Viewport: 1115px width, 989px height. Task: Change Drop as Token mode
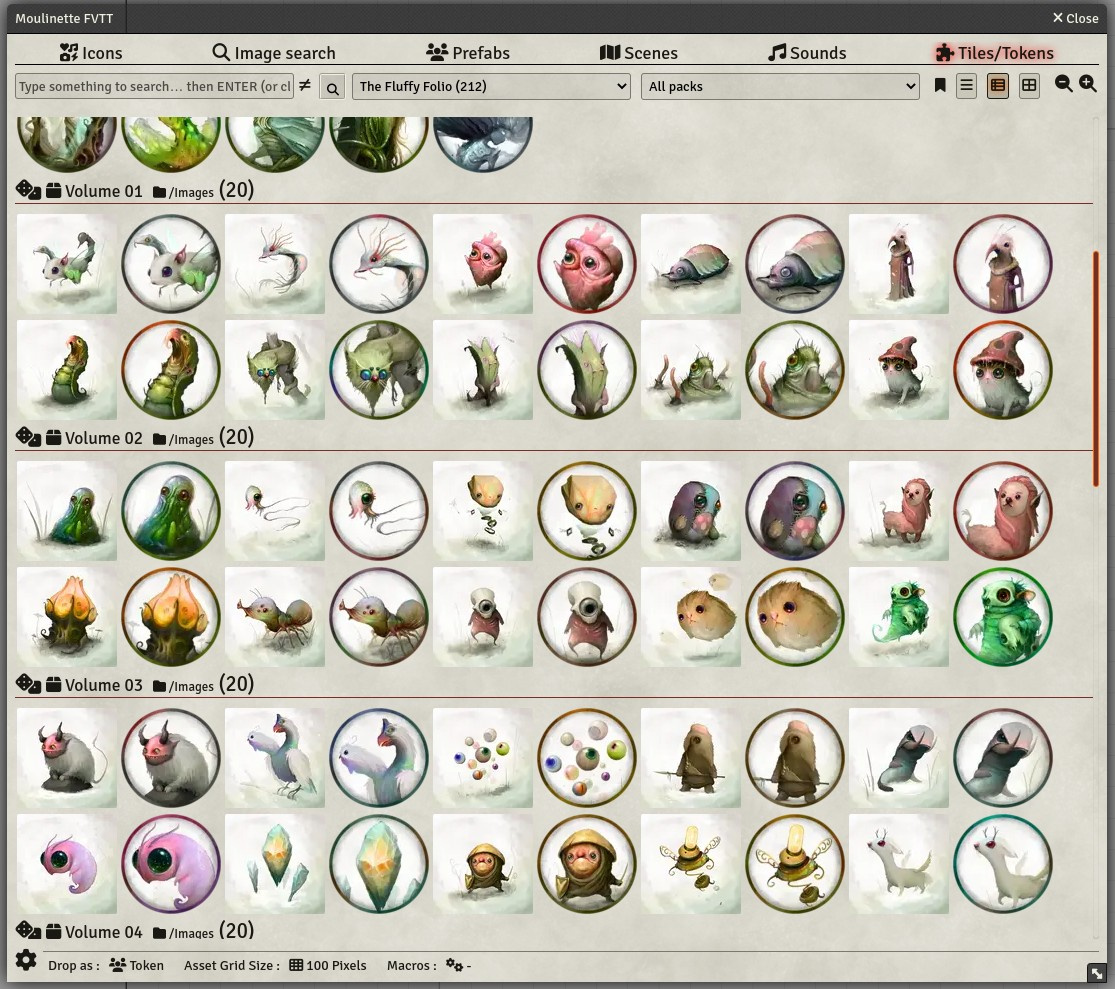pos(137,965)
